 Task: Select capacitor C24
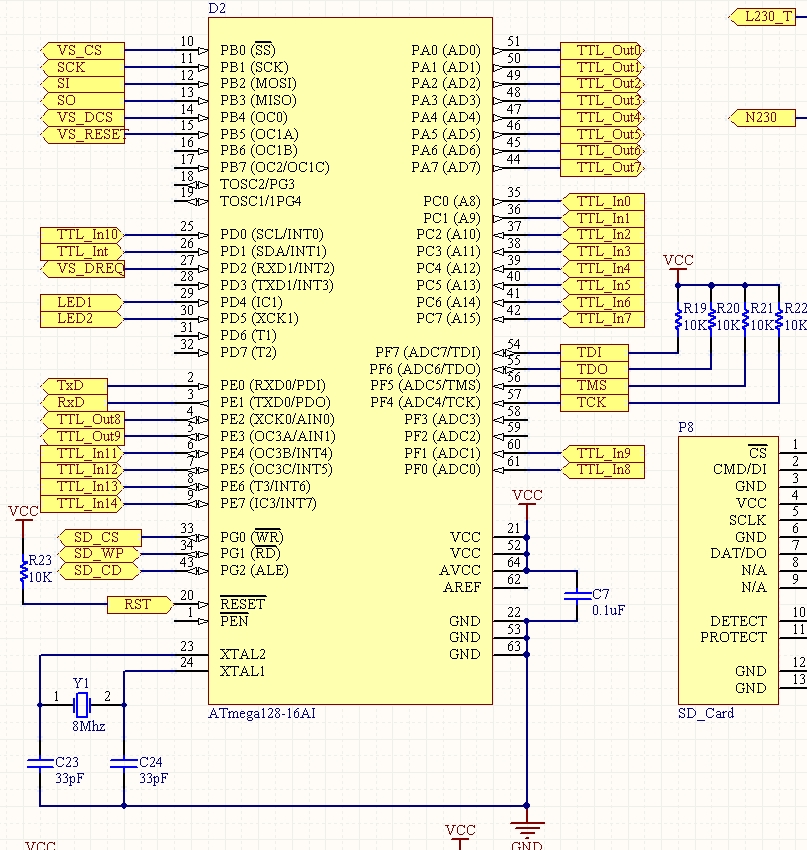[124, 763]
